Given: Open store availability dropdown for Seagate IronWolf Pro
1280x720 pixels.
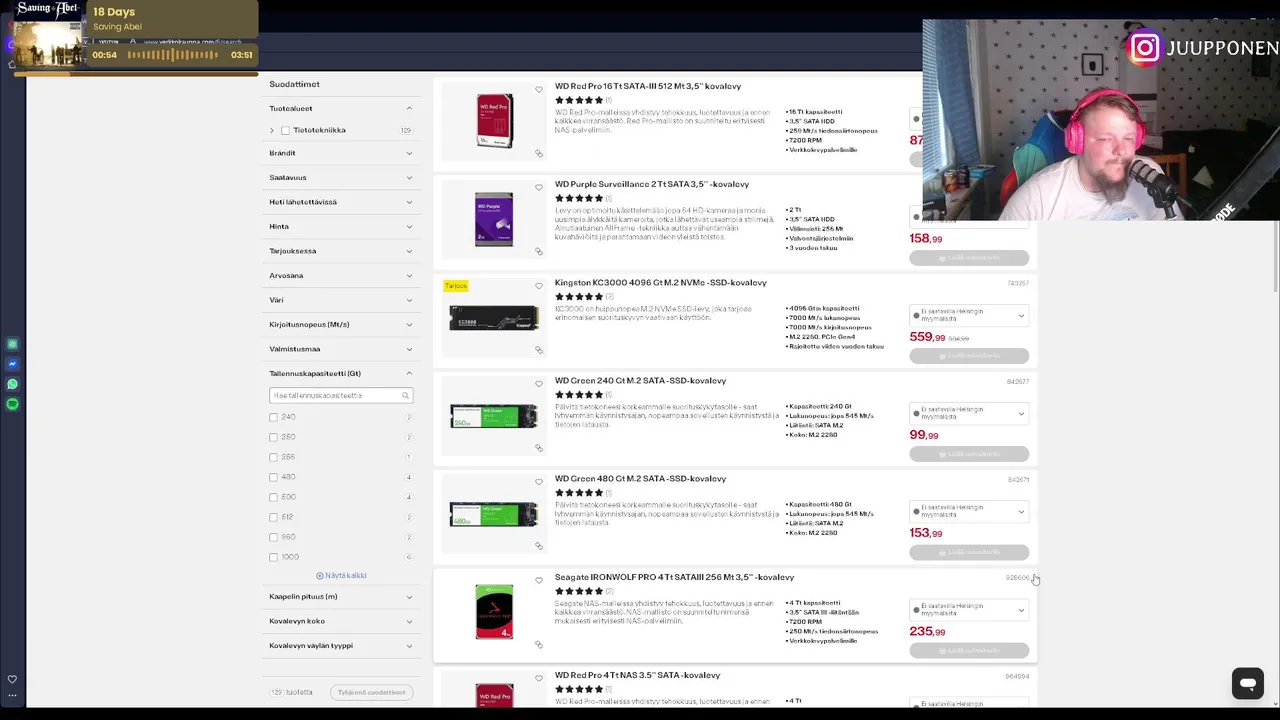Looking at the screenshot, I should pyautogui.click(x=969, y=610).
